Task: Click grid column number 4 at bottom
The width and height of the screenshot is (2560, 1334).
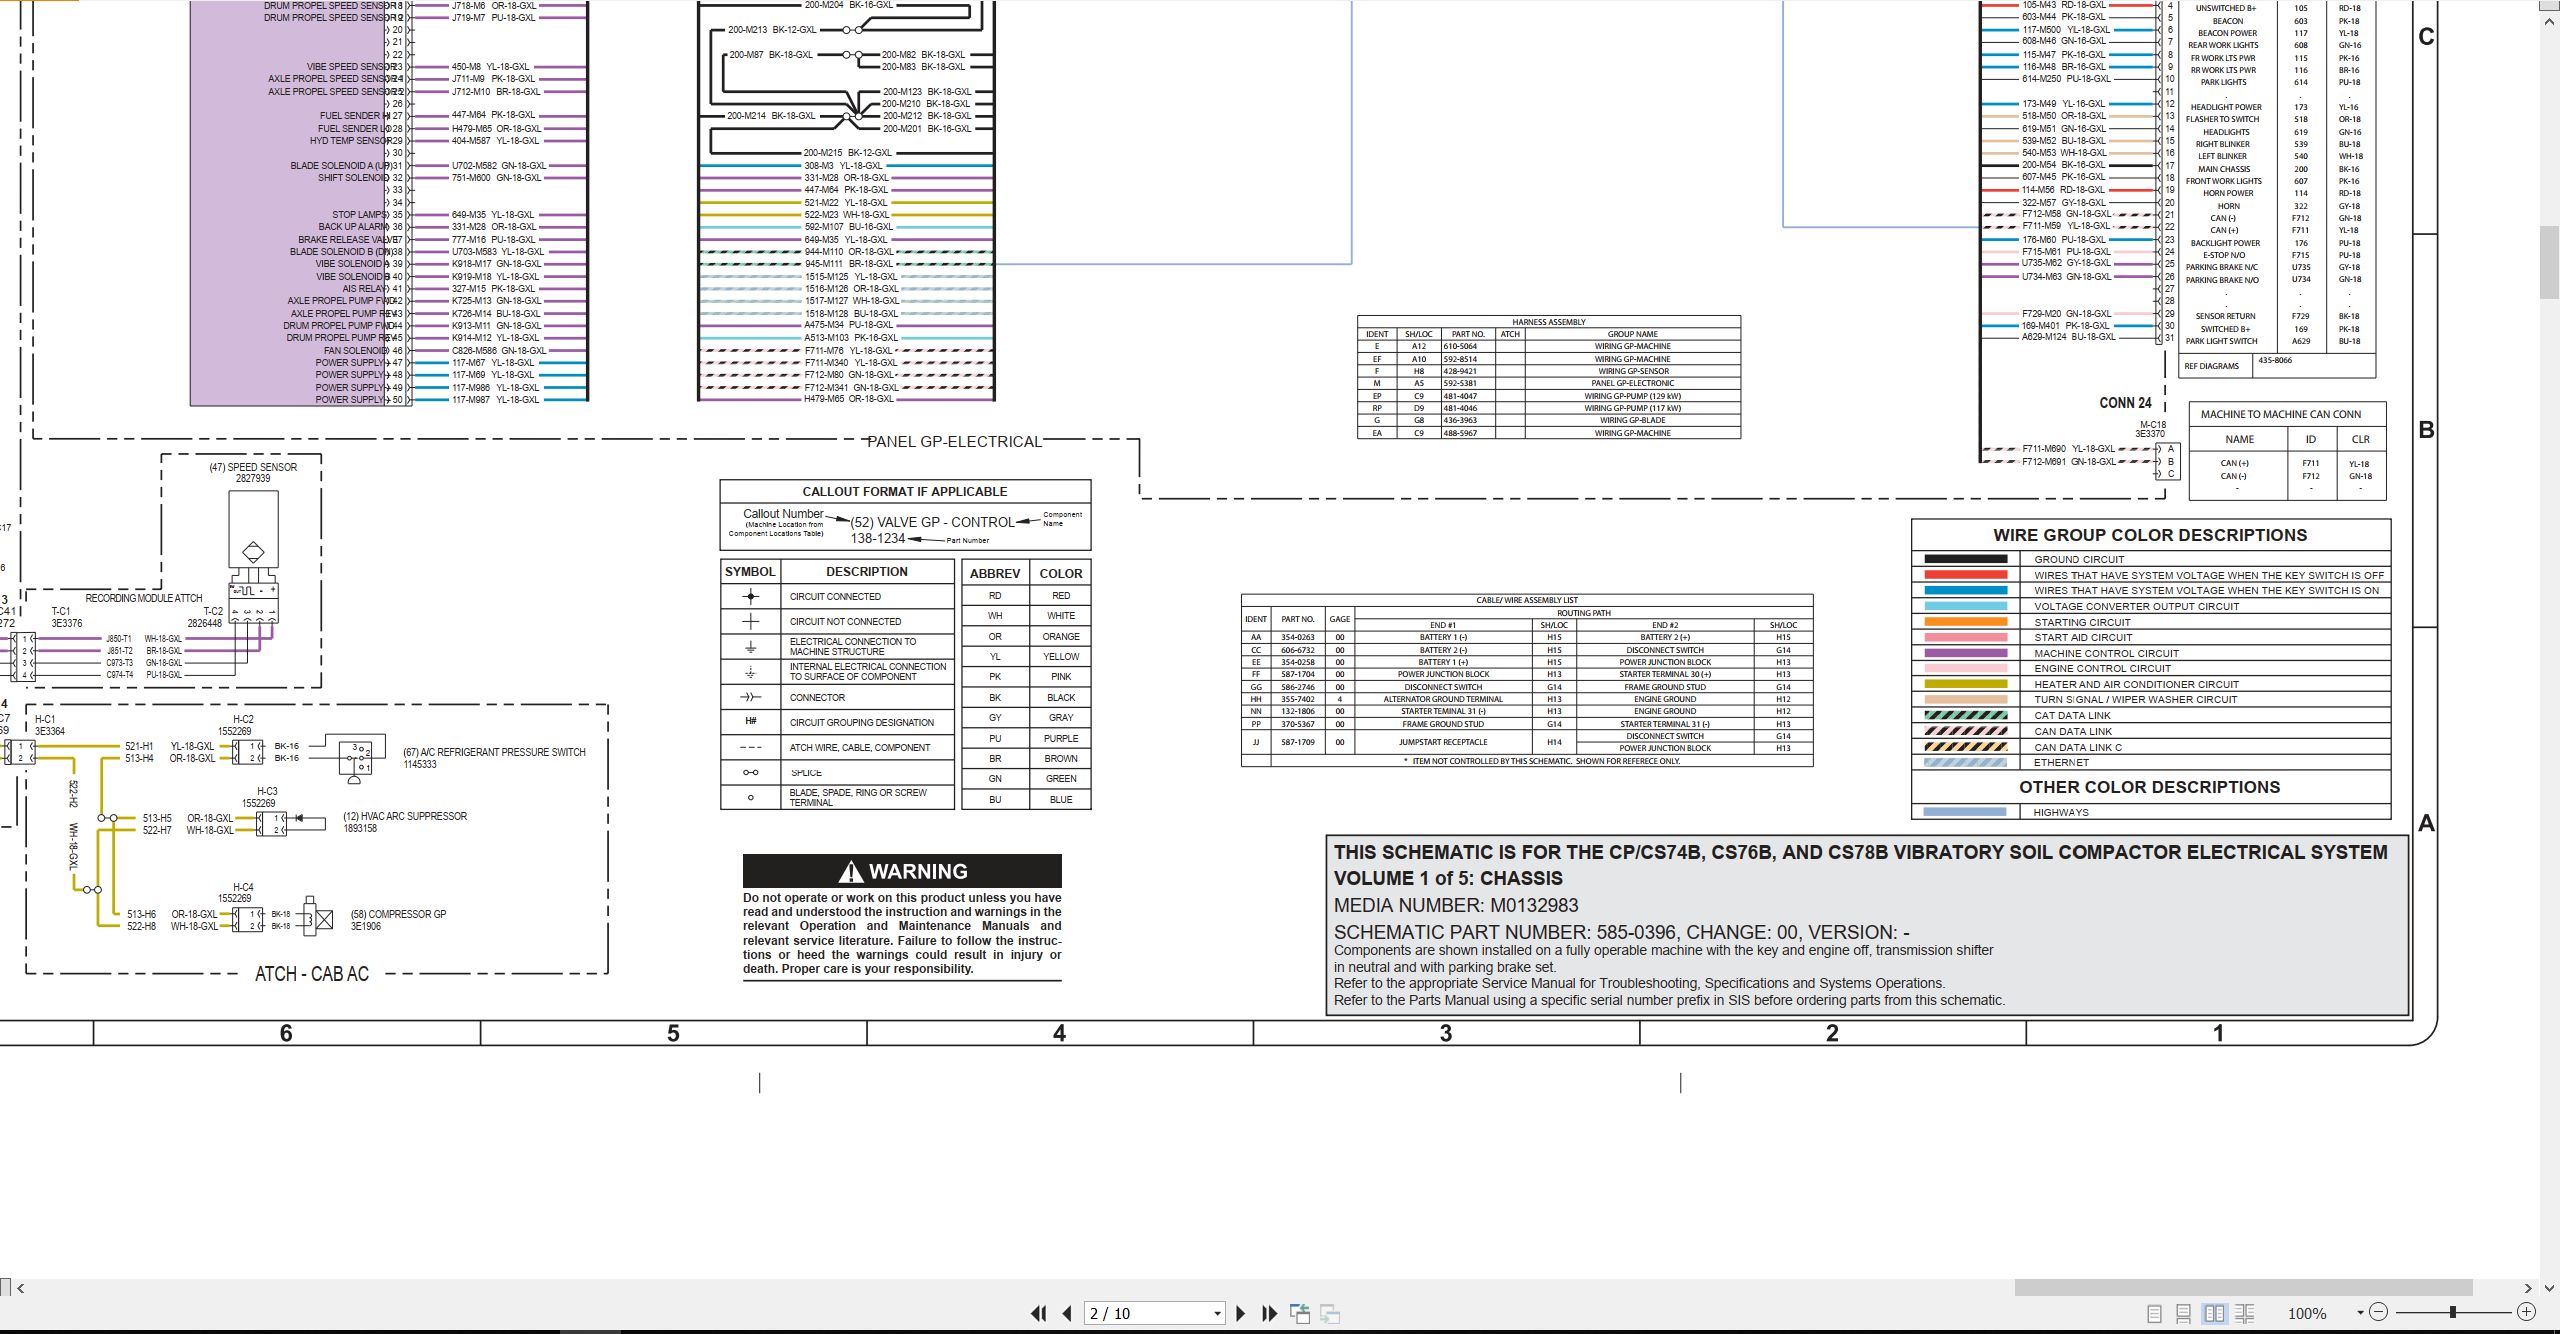Action: [1059, 1033]
